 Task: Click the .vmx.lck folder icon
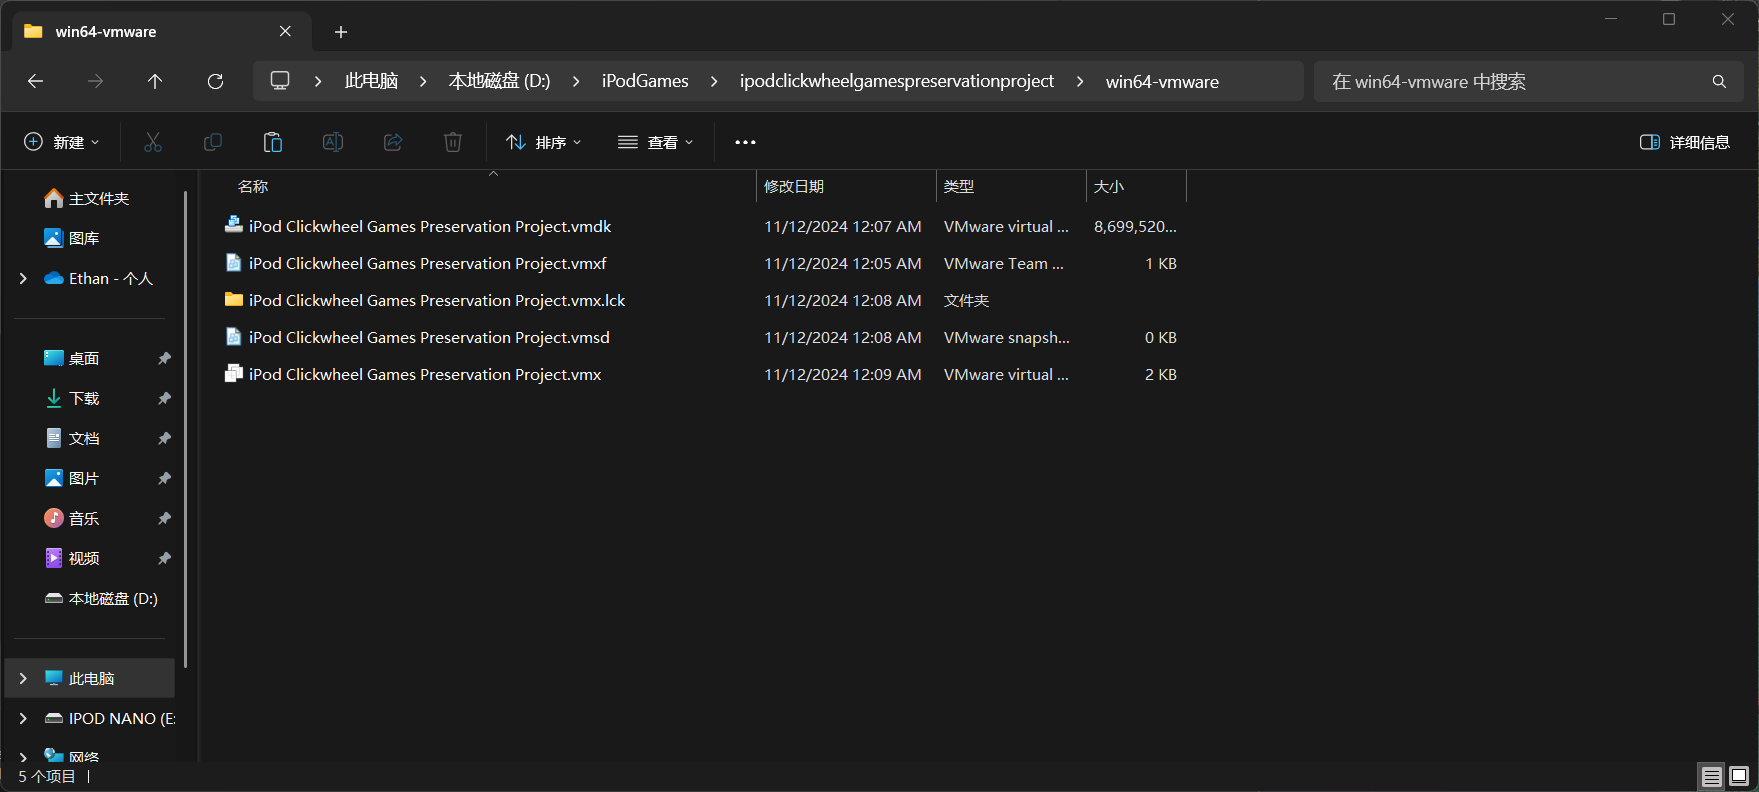[x=234, y=299]
